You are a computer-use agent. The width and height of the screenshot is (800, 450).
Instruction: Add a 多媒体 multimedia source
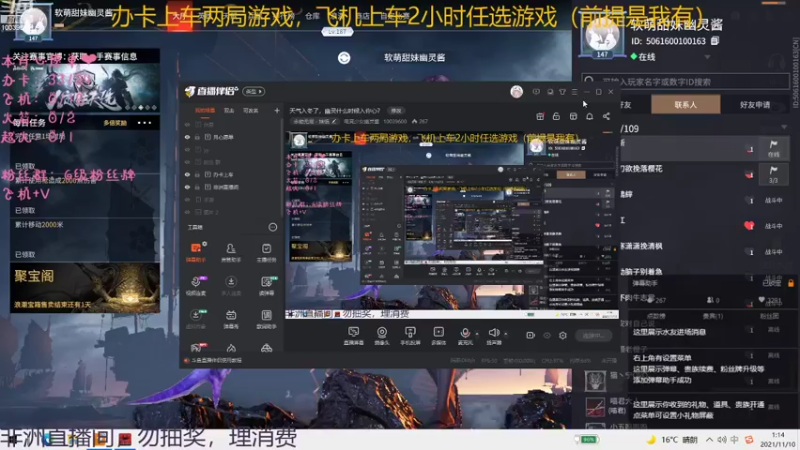[x=438, y=336]
